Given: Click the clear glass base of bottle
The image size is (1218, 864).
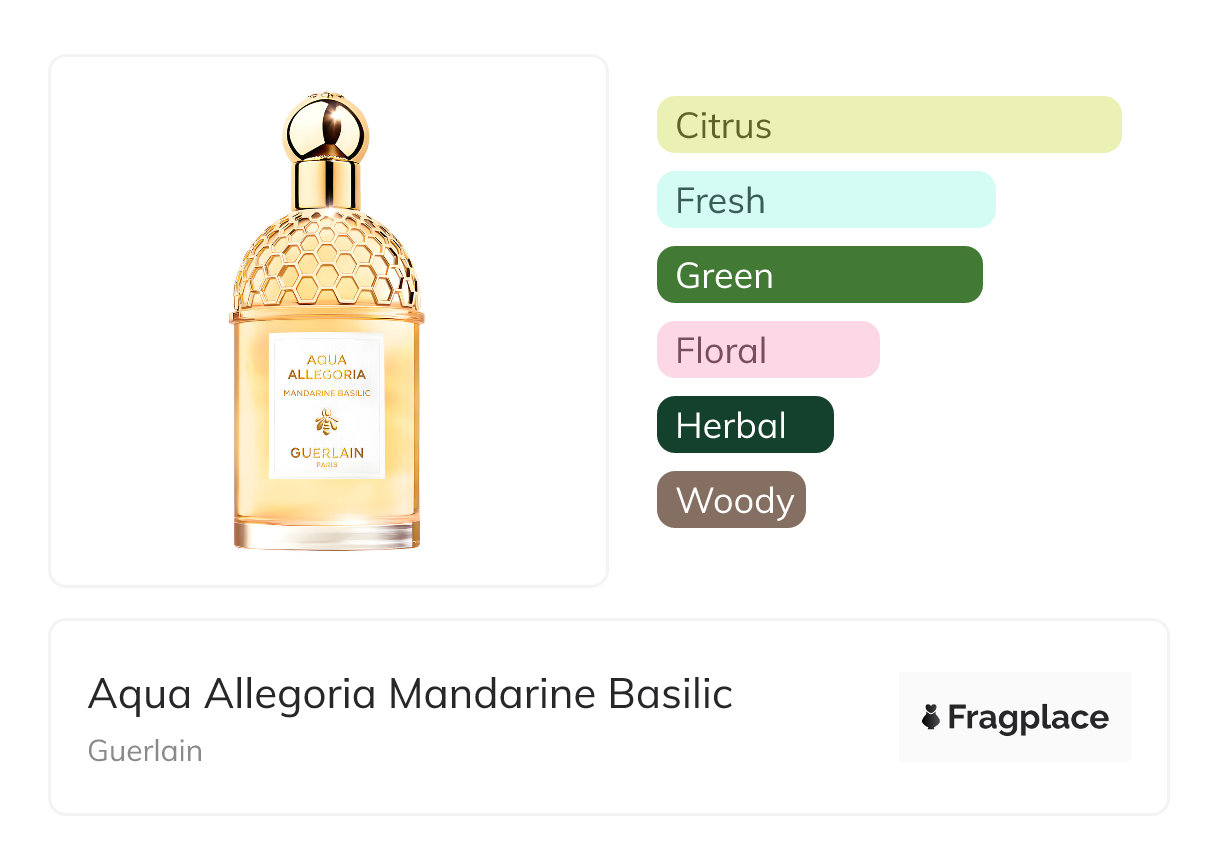Looking at the screenshot, I should pyautogui.click(x=327, y=534).
